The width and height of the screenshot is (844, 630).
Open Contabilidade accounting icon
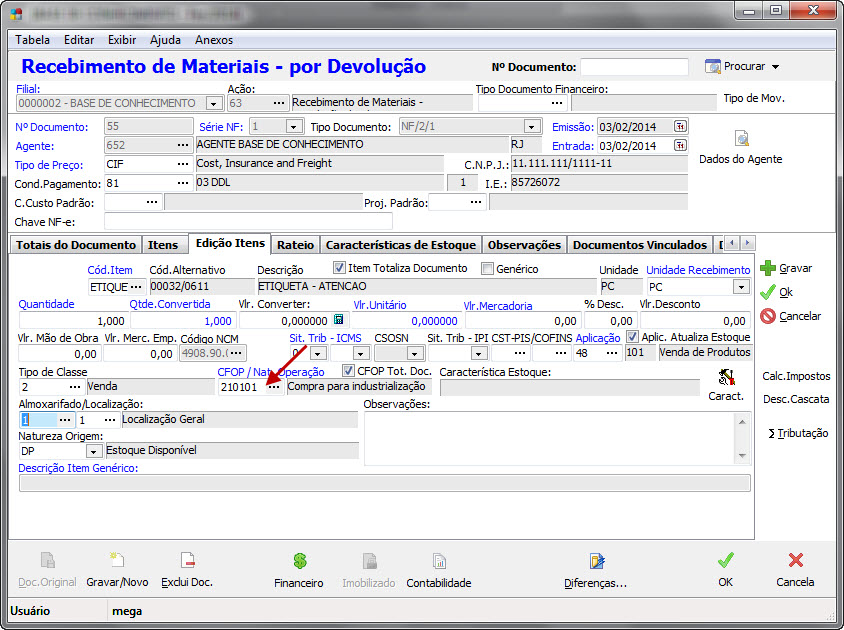(438, 562)
